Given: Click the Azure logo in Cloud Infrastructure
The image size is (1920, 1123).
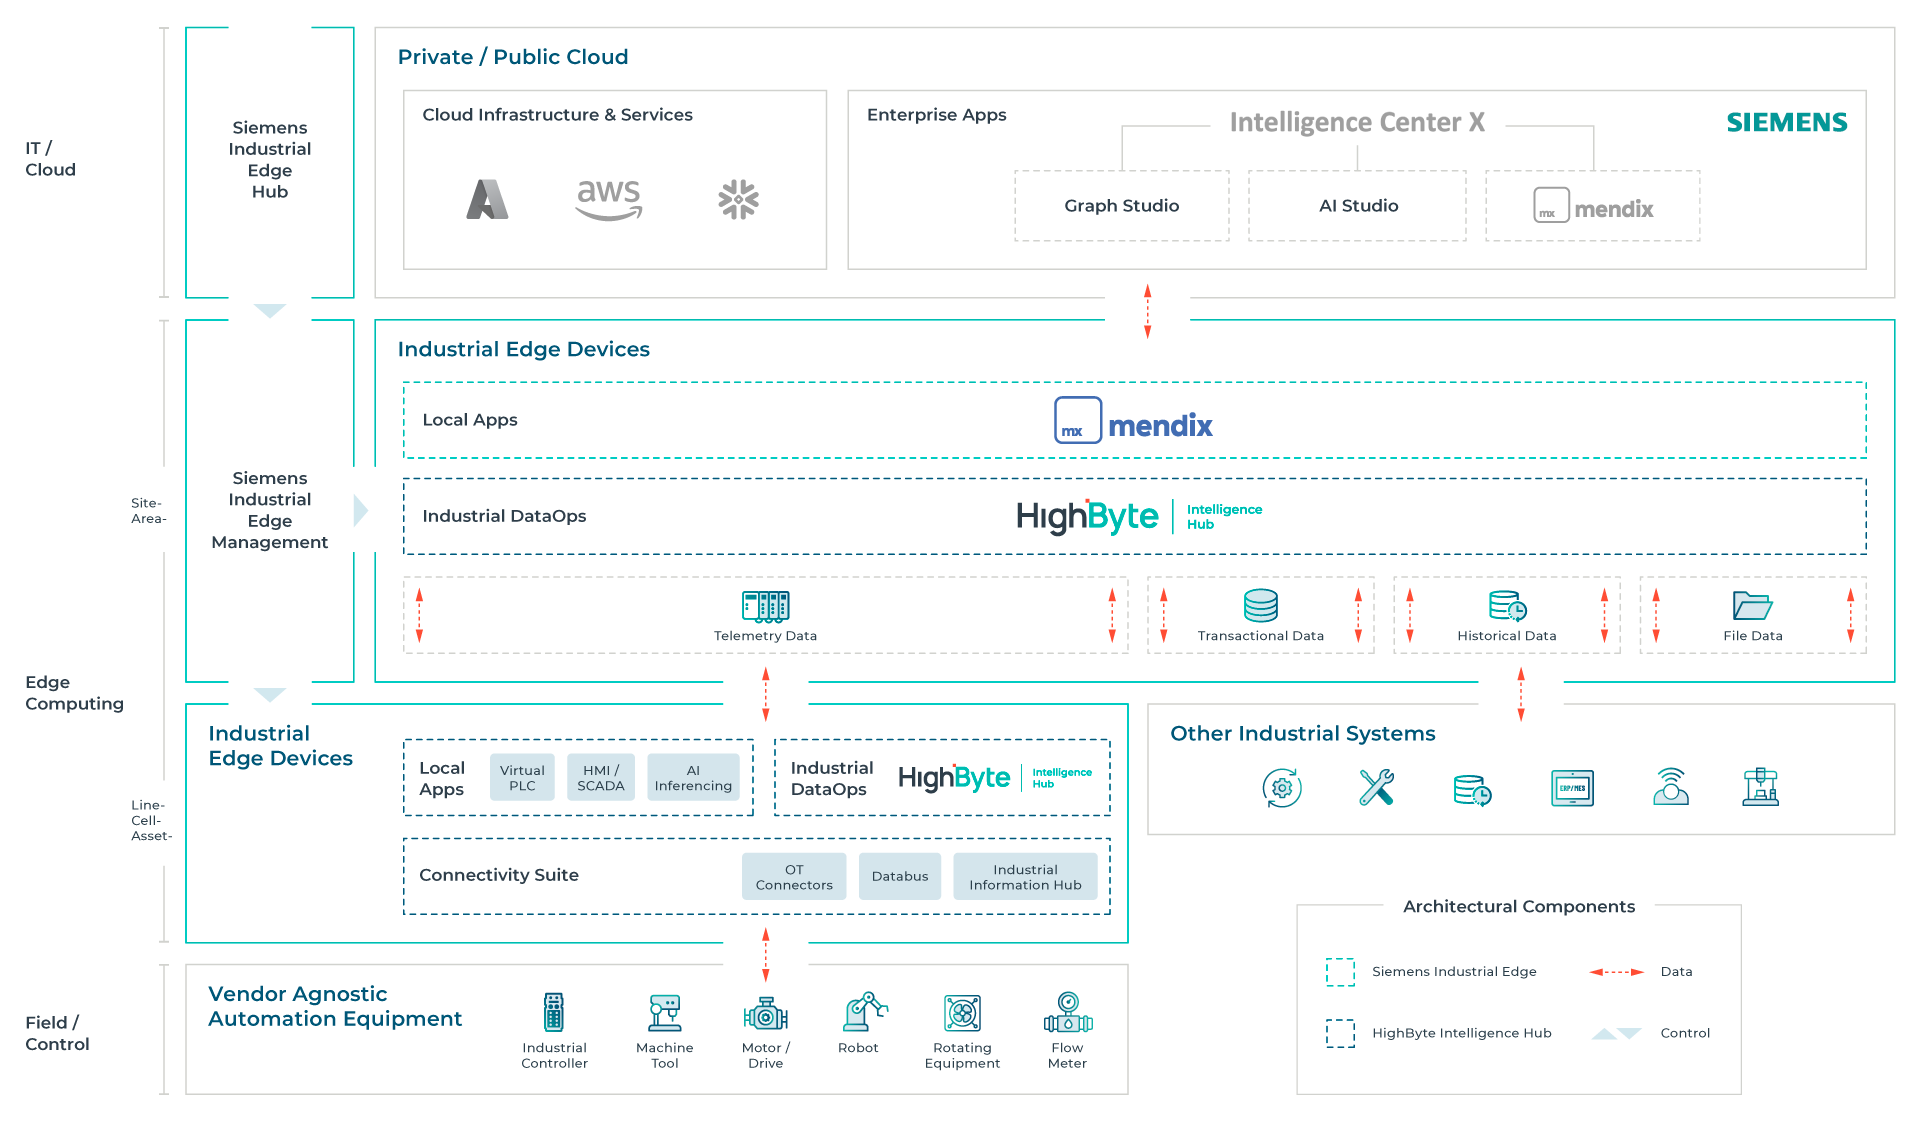Looking at the screenshot, I should (487, 199).
